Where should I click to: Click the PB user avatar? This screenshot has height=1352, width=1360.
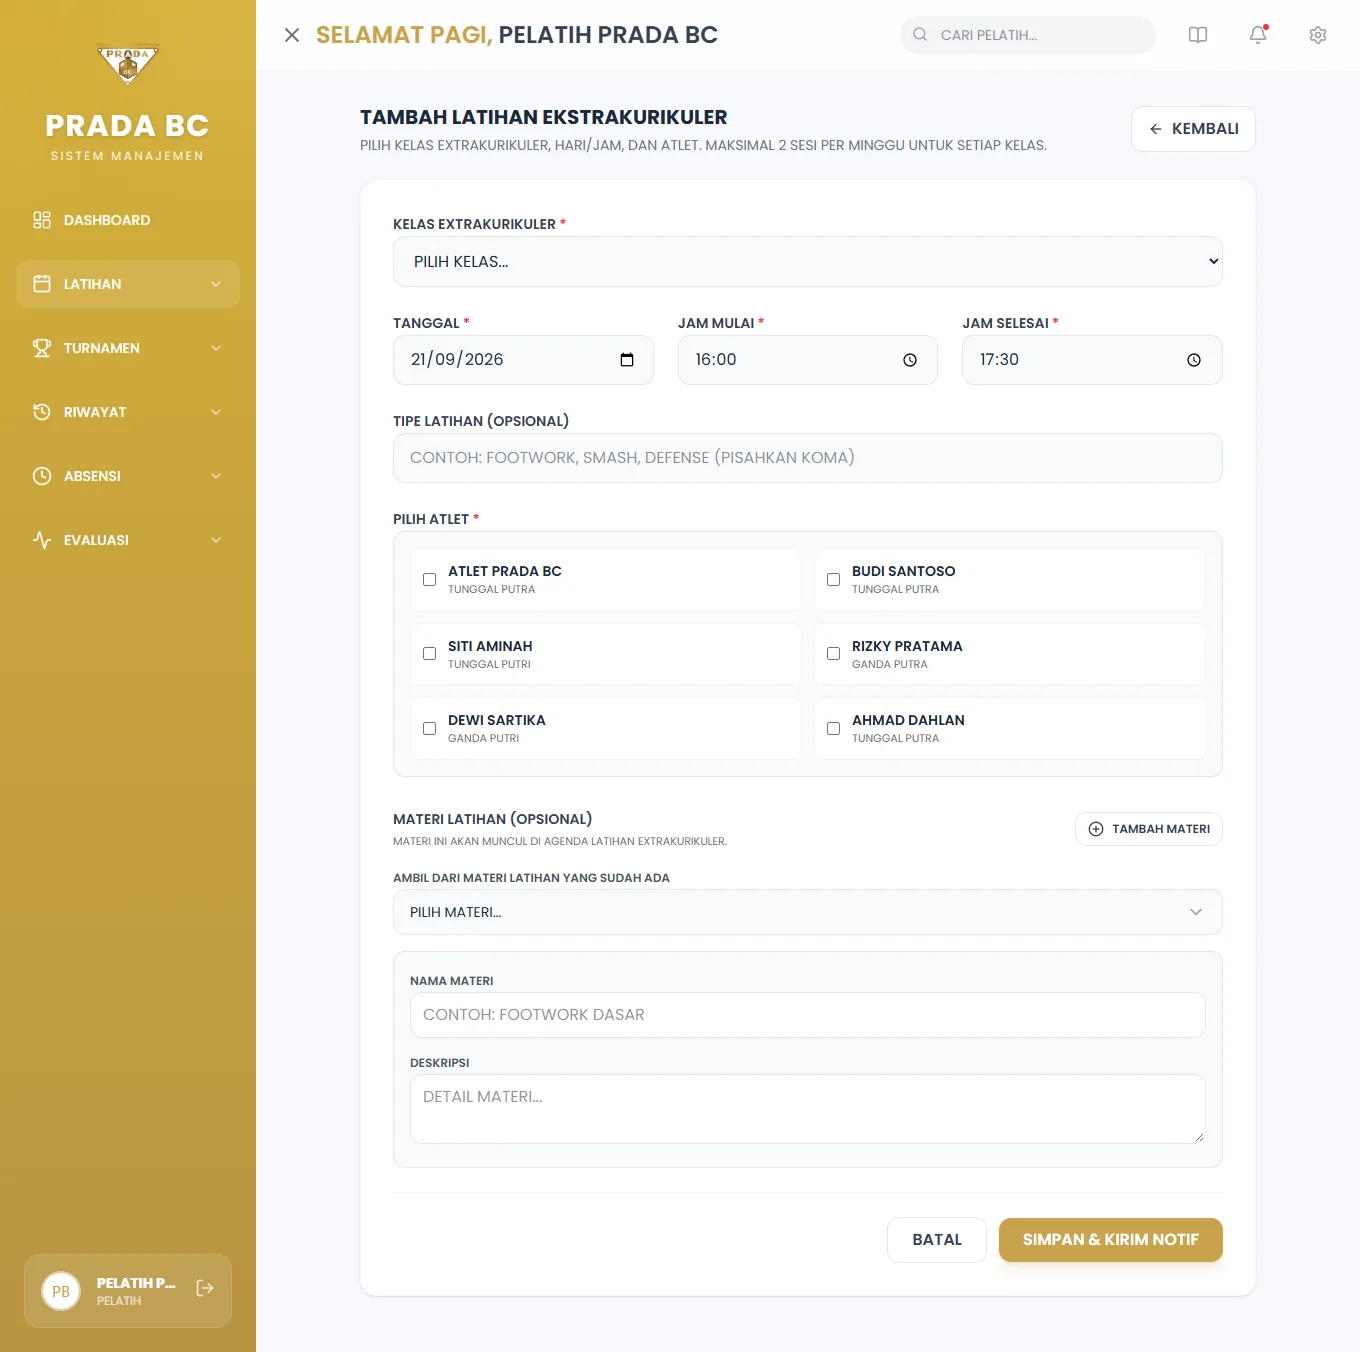pos(61,1291)
